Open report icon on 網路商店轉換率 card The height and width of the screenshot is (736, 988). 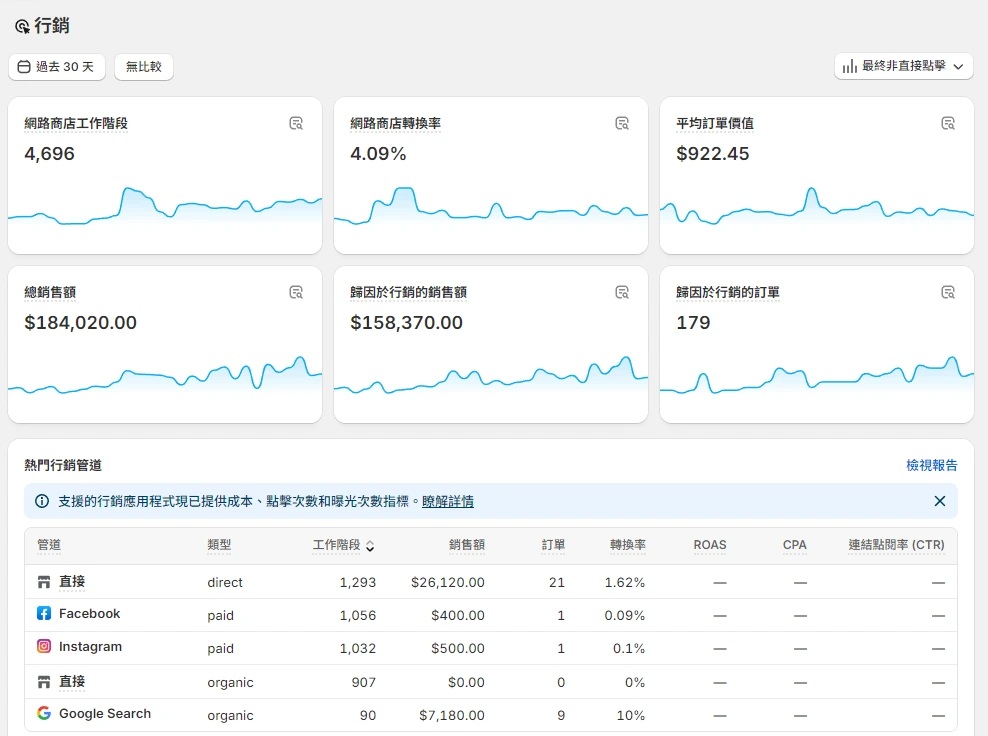622,124
